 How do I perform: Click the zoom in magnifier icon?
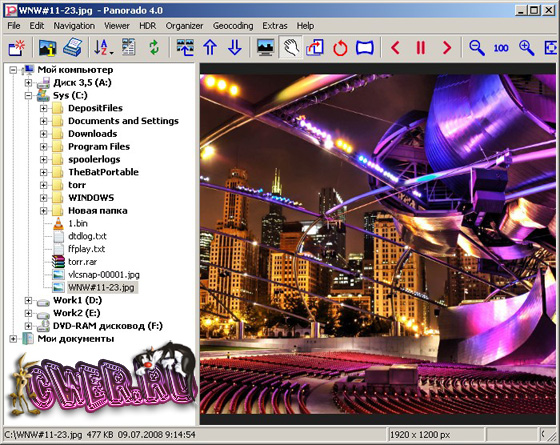[526, 48]
